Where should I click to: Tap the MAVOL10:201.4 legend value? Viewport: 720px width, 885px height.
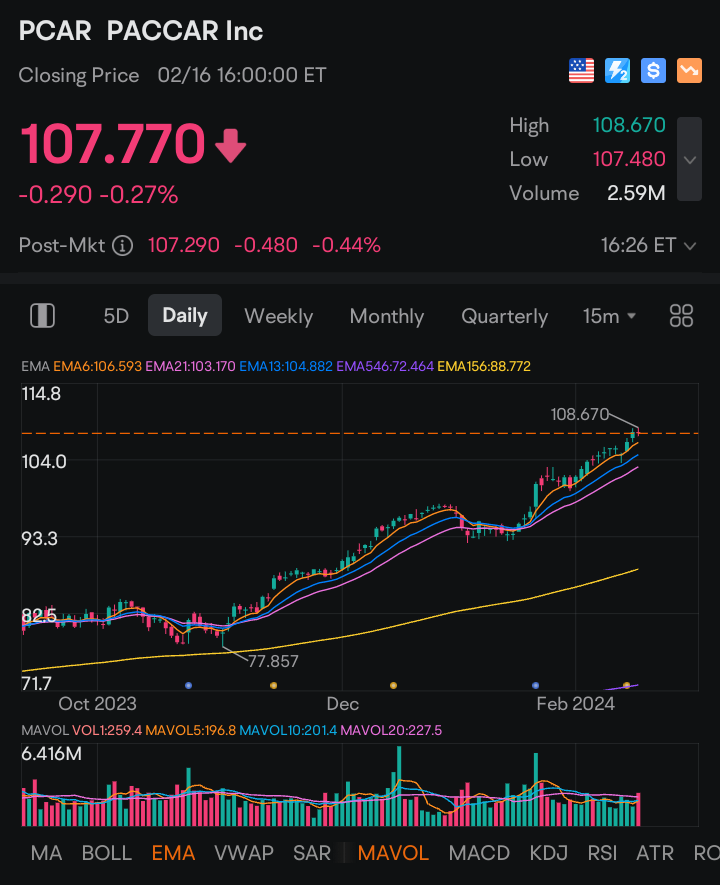(288, 730)
